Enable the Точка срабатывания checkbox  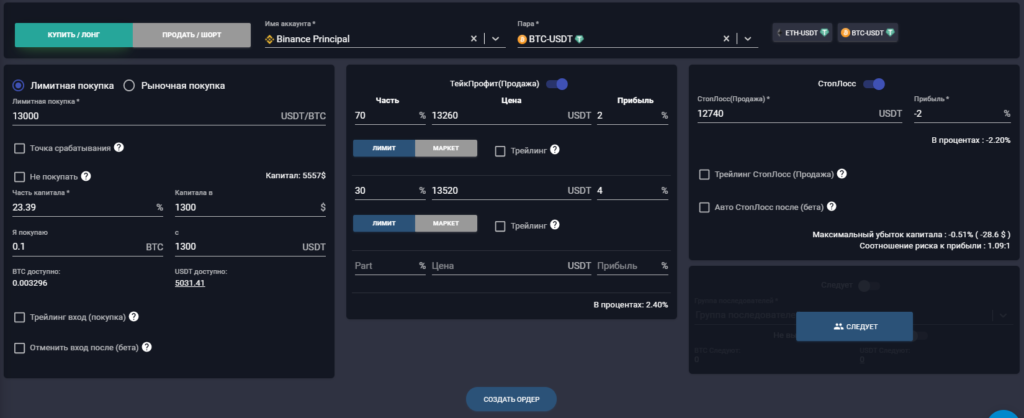point(20,148)
